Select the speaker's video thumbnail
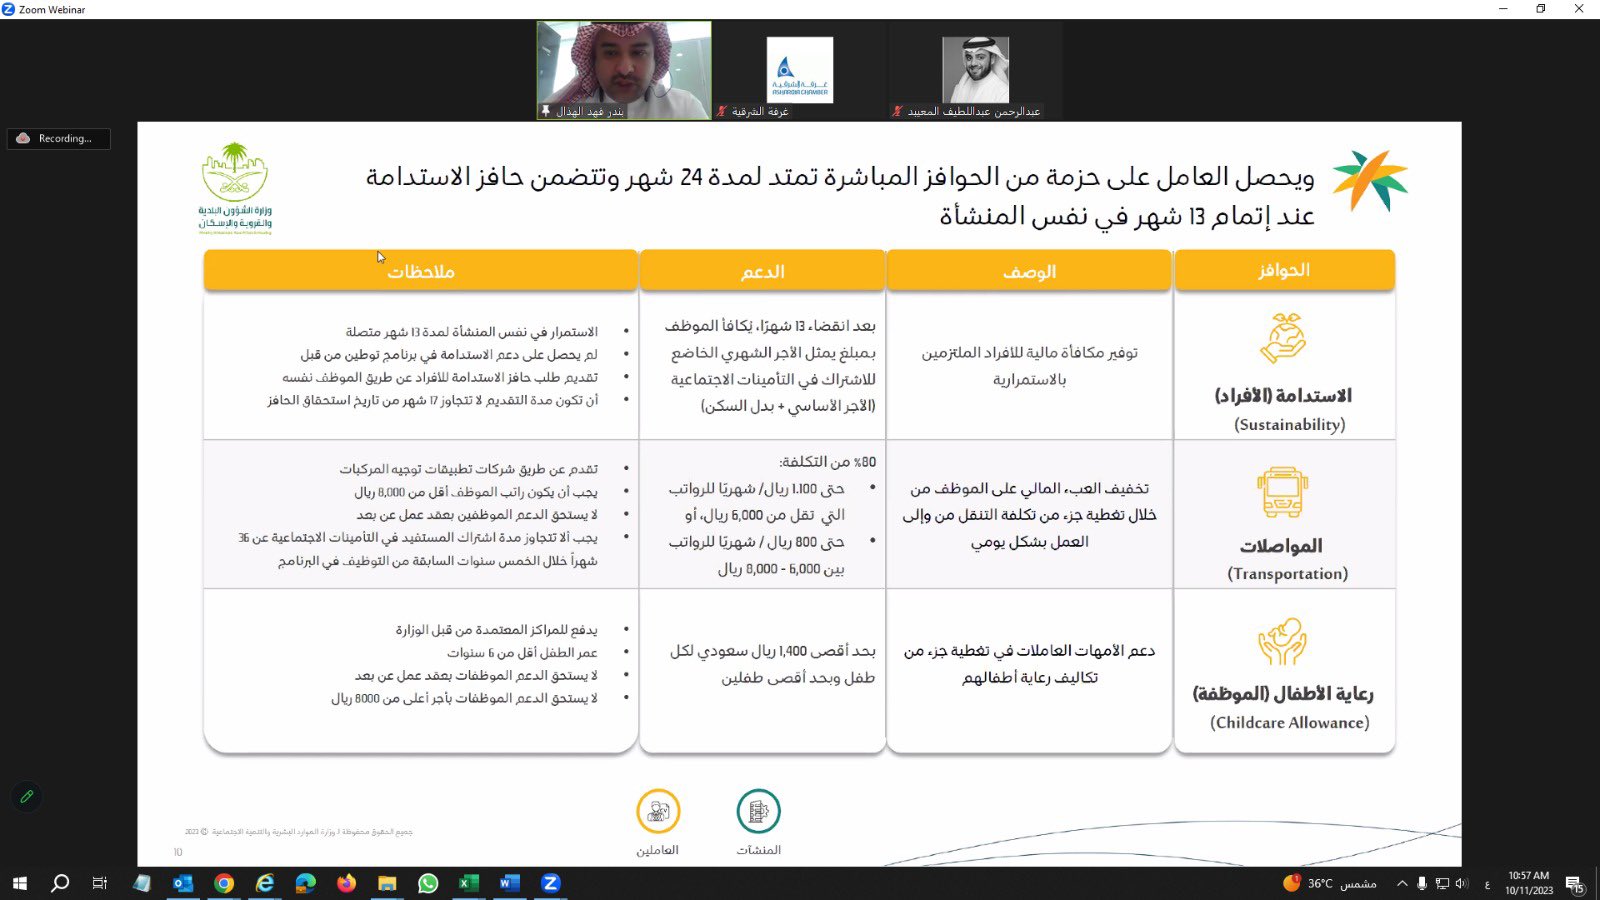This screenshot has width=1600, height=900. [624, 70]
